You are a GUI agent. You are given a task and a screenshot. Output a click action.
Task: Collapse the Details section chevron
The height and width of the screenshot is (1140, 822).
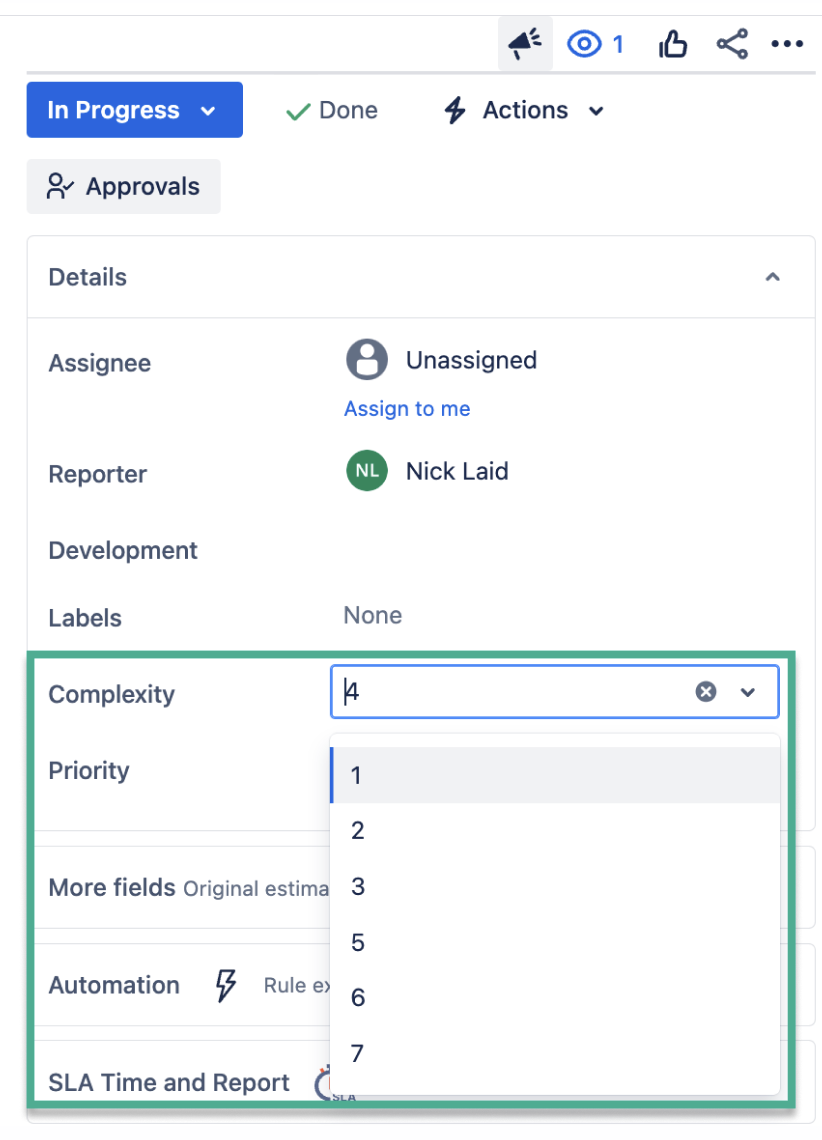coord(773,277)
